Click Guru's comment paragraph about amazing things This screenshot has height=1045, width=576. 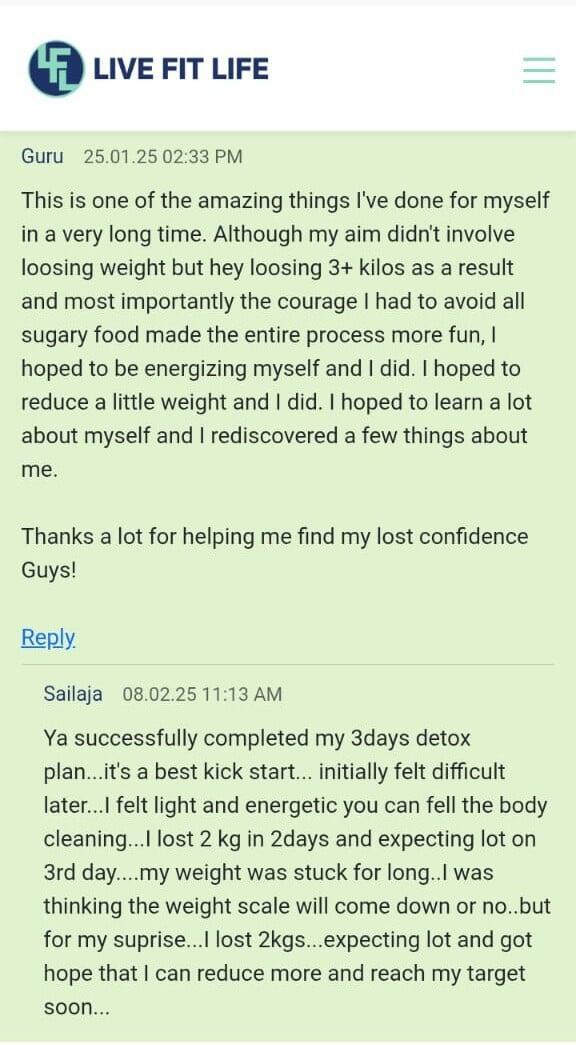(x=287, y=335)
